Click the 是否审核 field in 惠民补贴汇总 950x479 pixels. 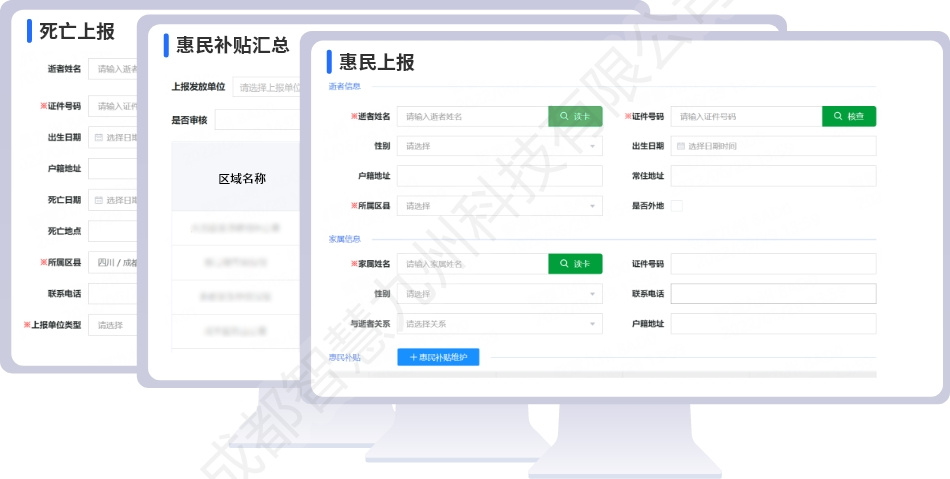coord(256,120)
